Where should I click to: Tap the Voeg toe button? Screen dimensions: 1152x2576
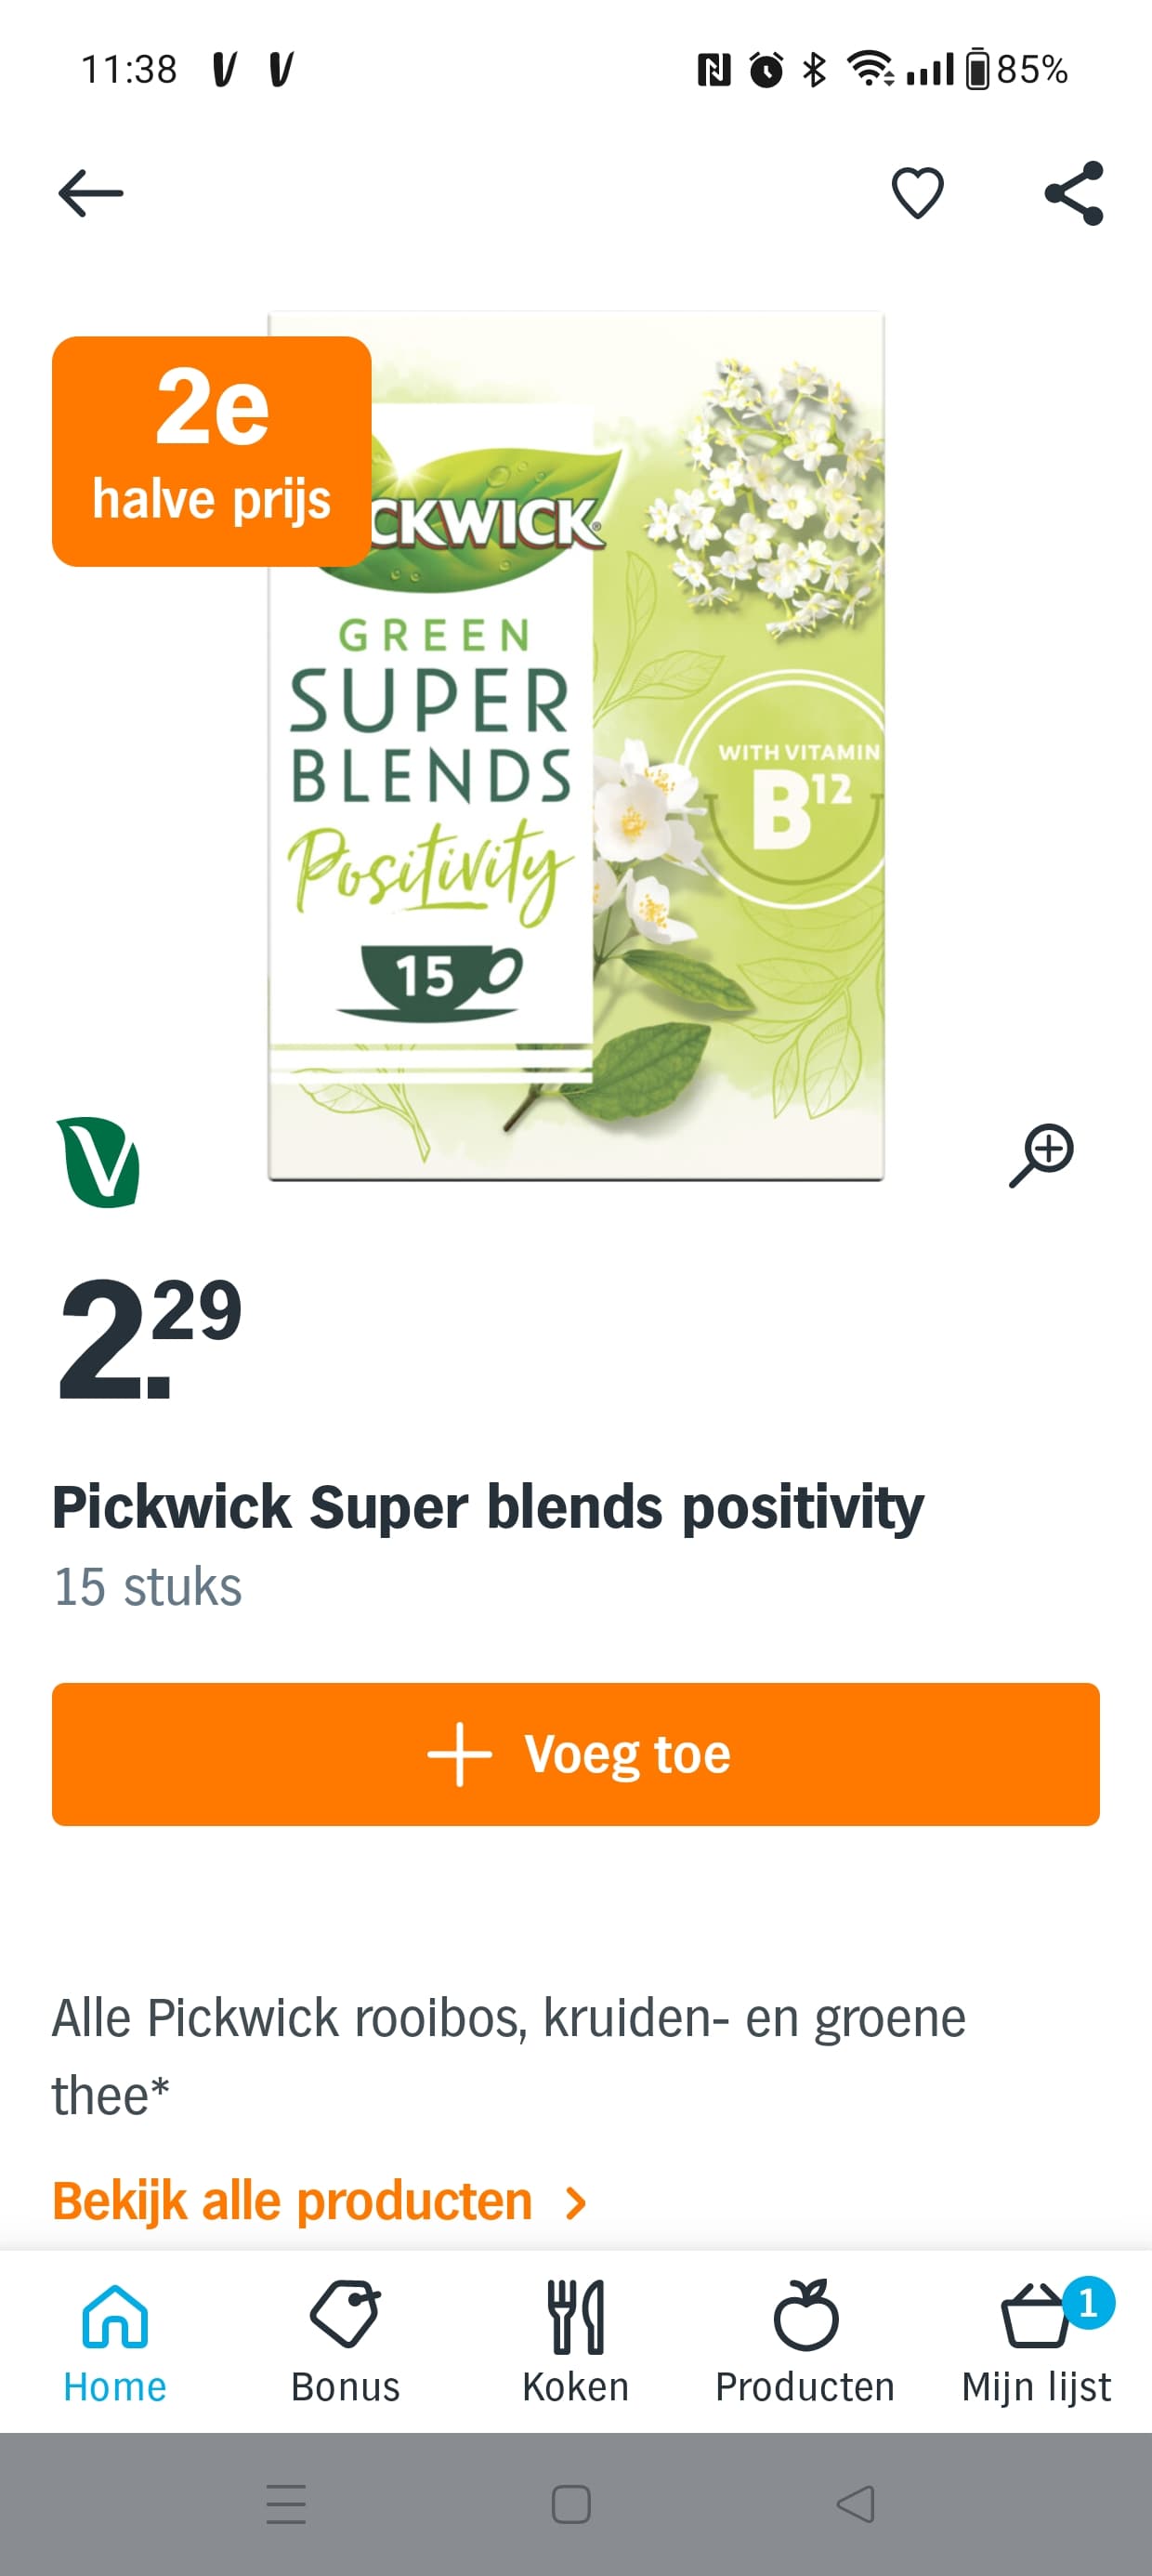pyautogui.click(x=576, y=1754)
